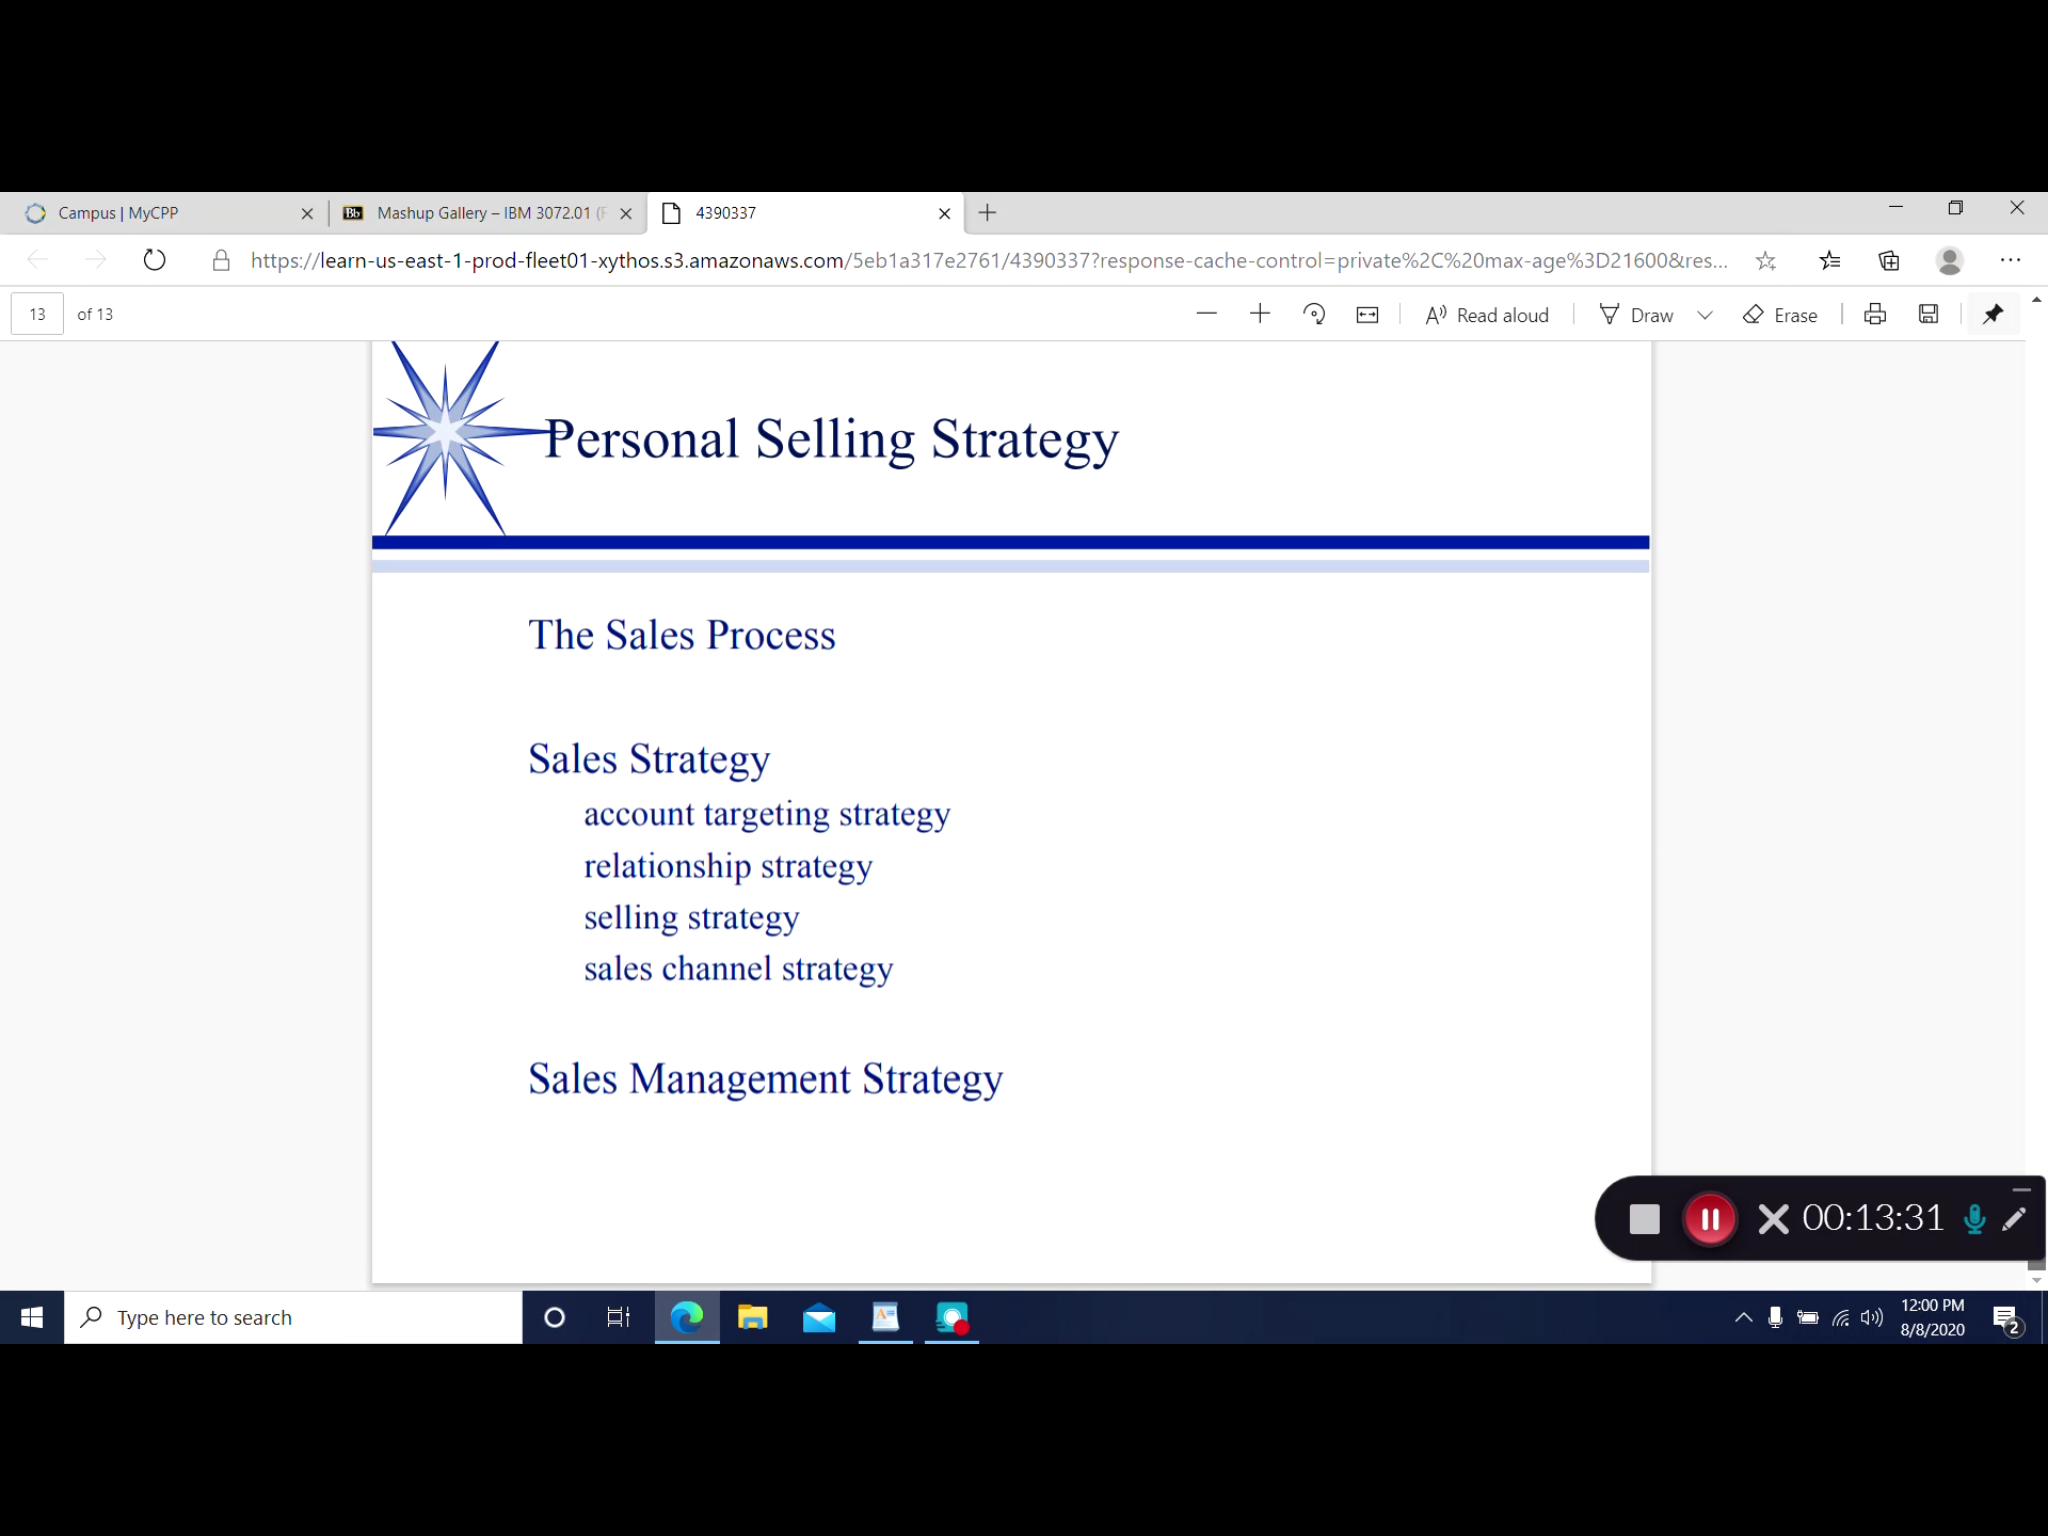This screenshot has height=1536, width=2048.
Task: Click the 'relationship strategy' line
Action: (x=728, y=867)
